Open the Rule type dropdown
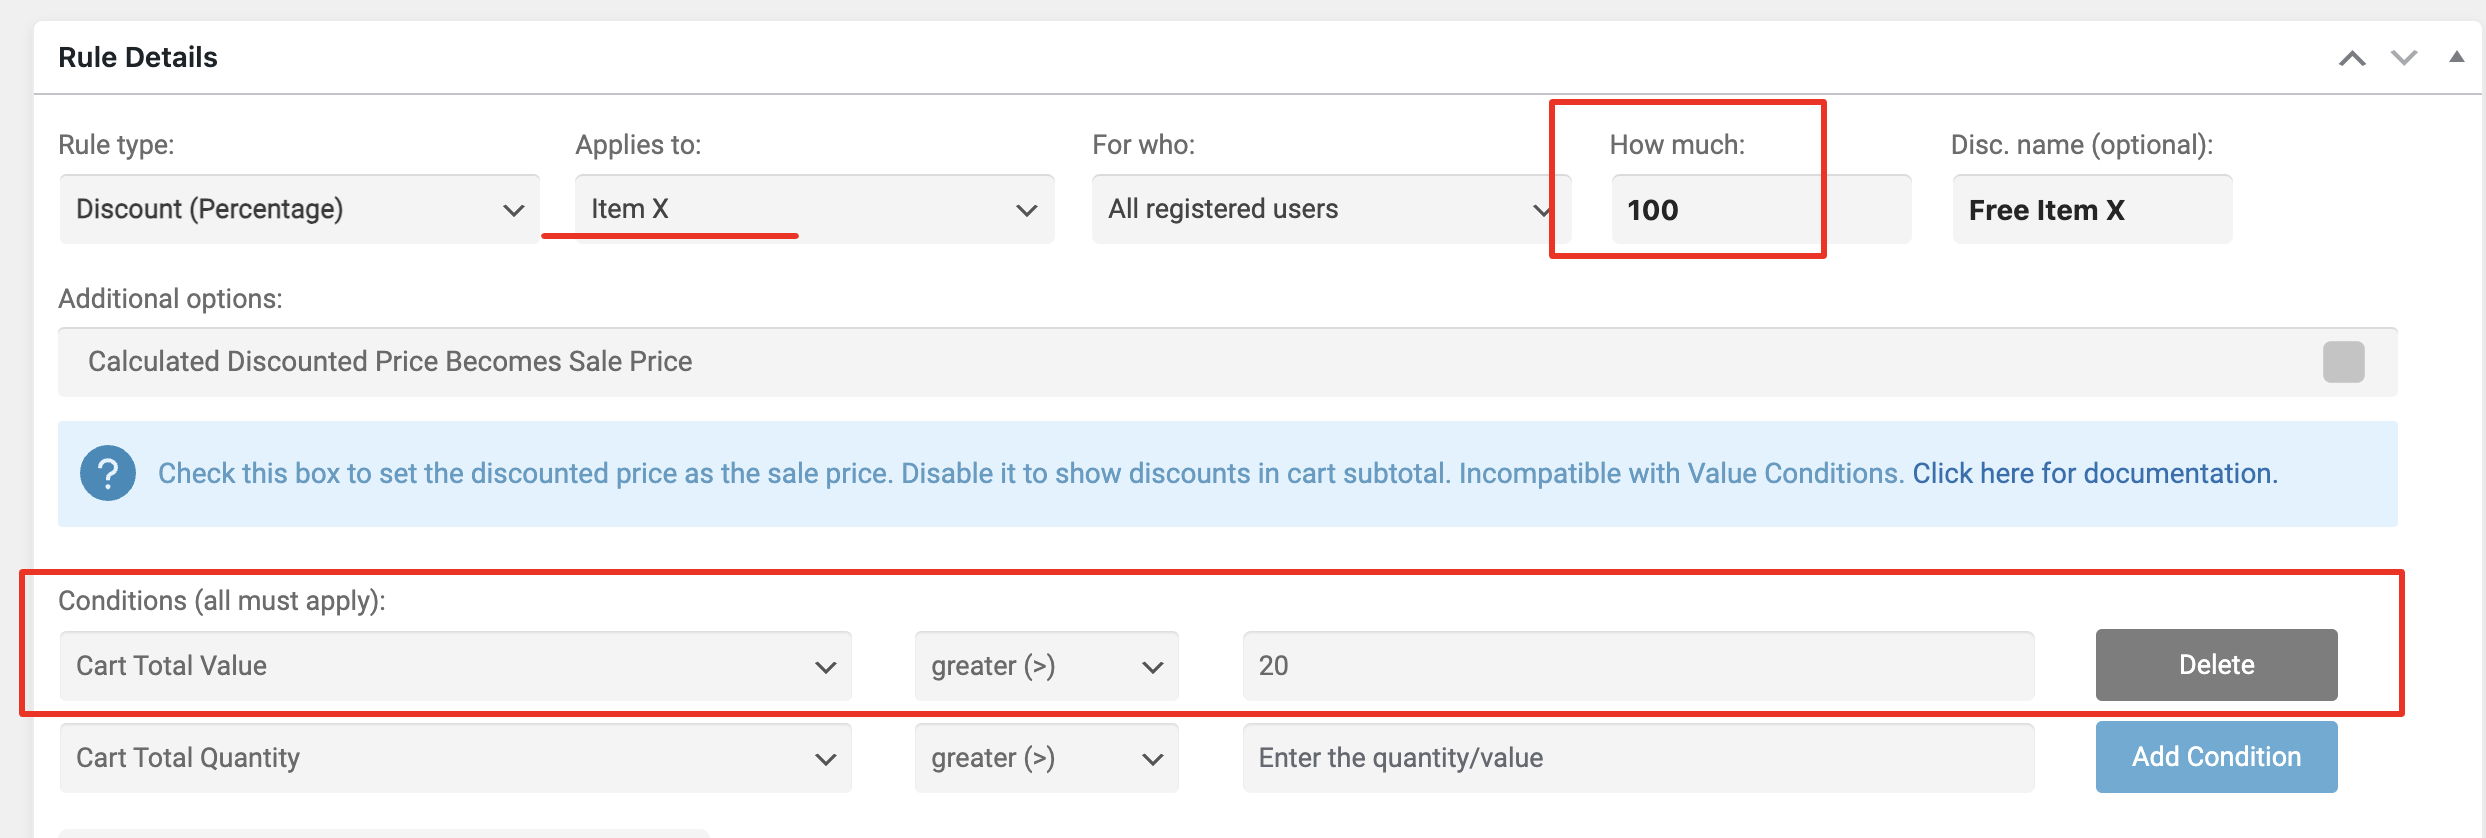This screenshot has width=2486, height=838. (300, 209)
